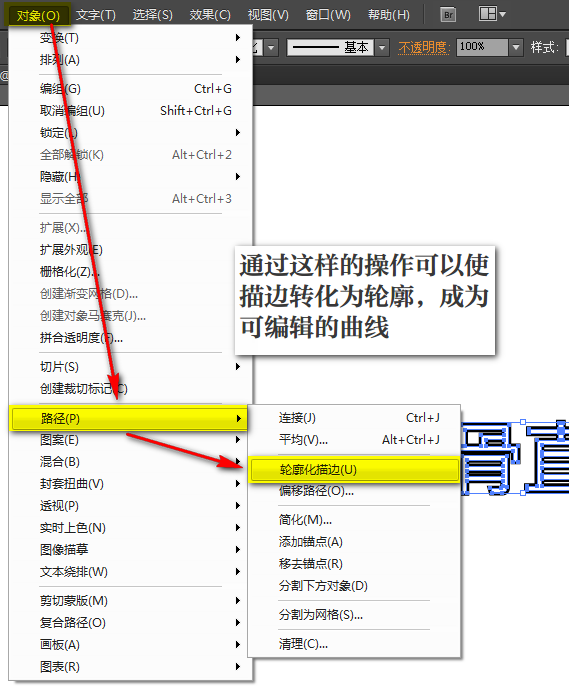Open the 基本 brush definition dropdown
Image resolution: width=569 pixels, height=692 pixels.
(382, 47)
